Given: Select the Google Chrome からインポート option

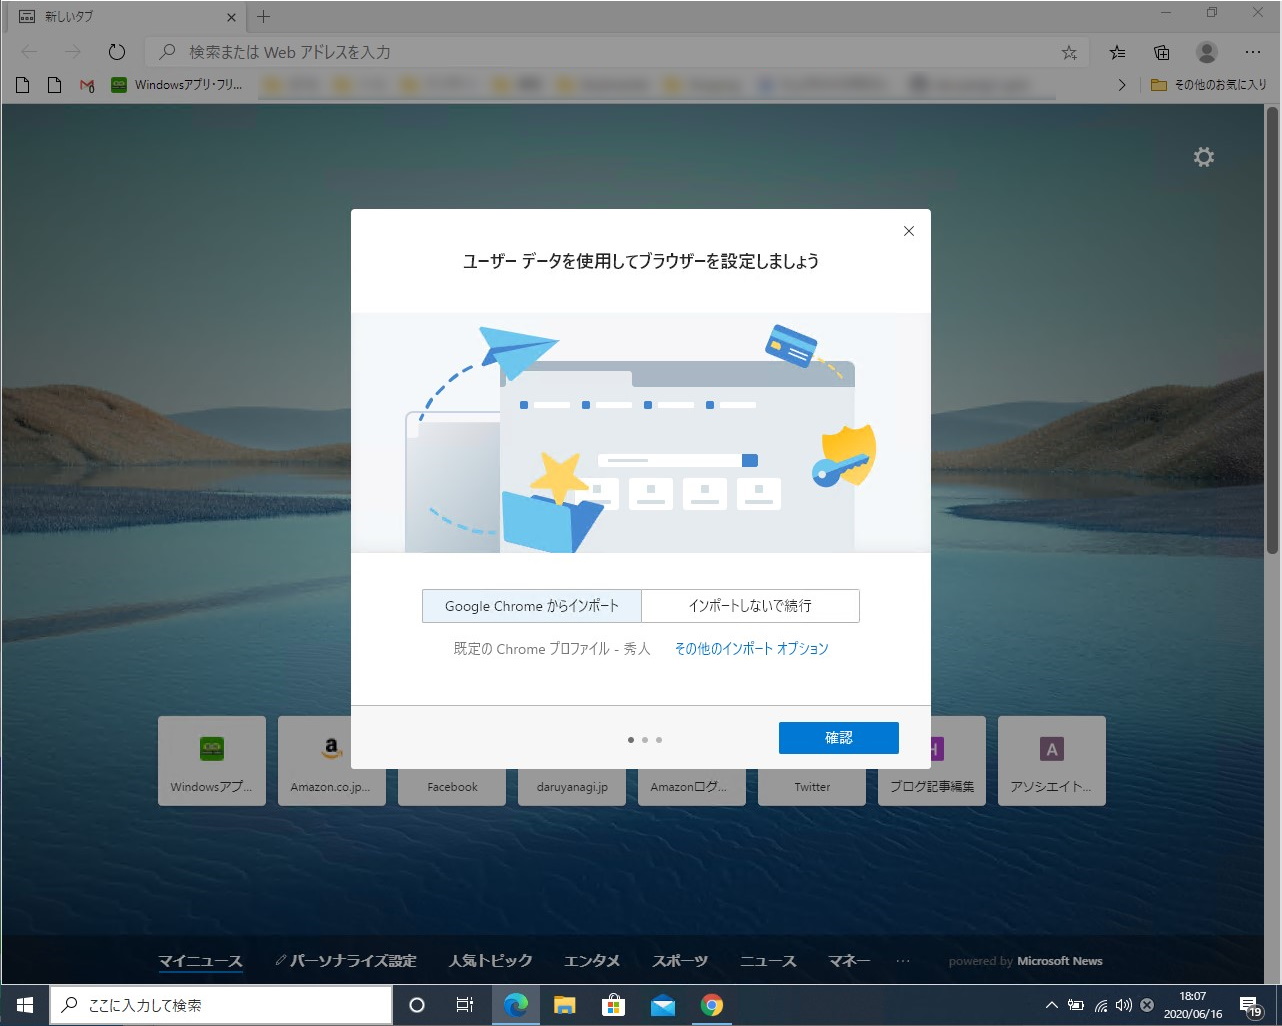Looking at the screenshot, I should (x=531, y=605).
